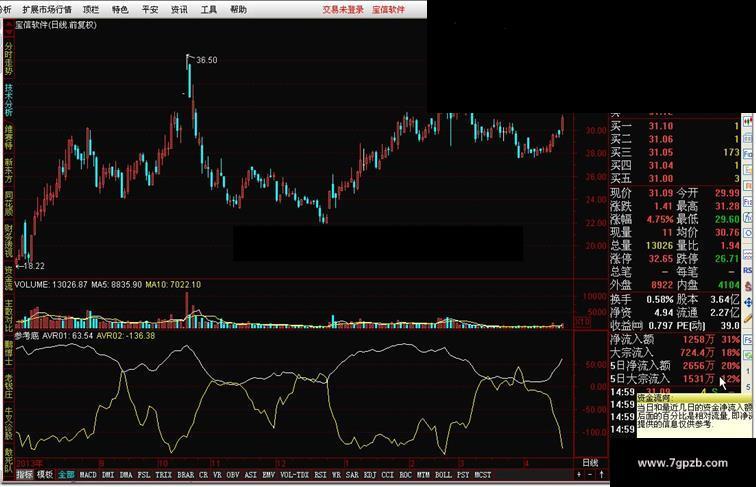The height and width of the screenshot is (487, 756).
Task: Apply the MTM indicator
Action: pyautogui.click(x=423, y=475)
